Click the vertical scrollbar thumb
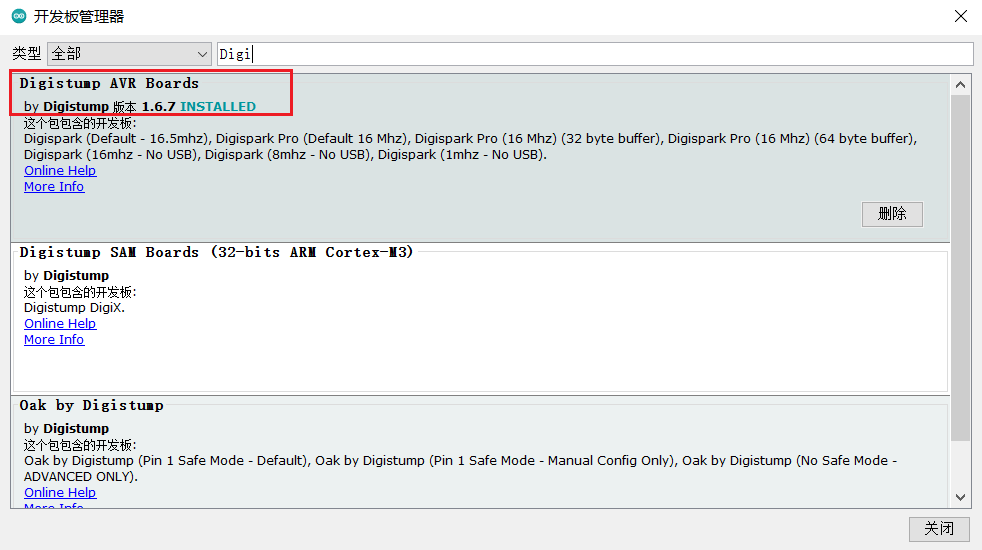The image size is (982, 550). tap(960, 268)
